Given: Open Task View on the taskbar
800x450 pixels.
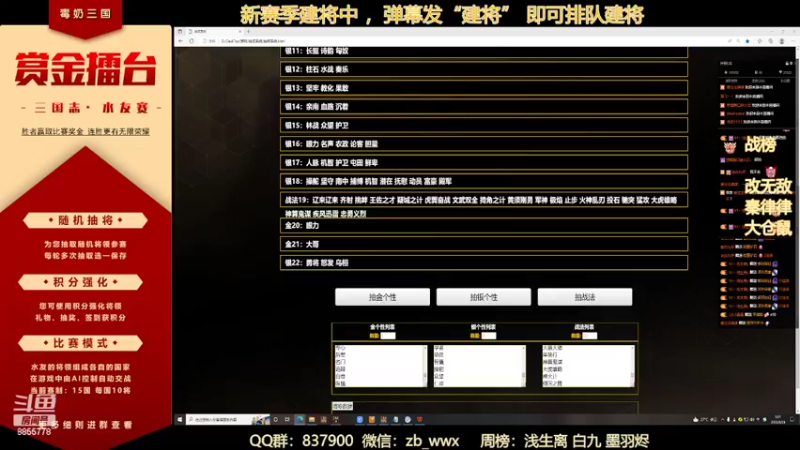Looking at the screenshot, I should [x=287, y=419].
